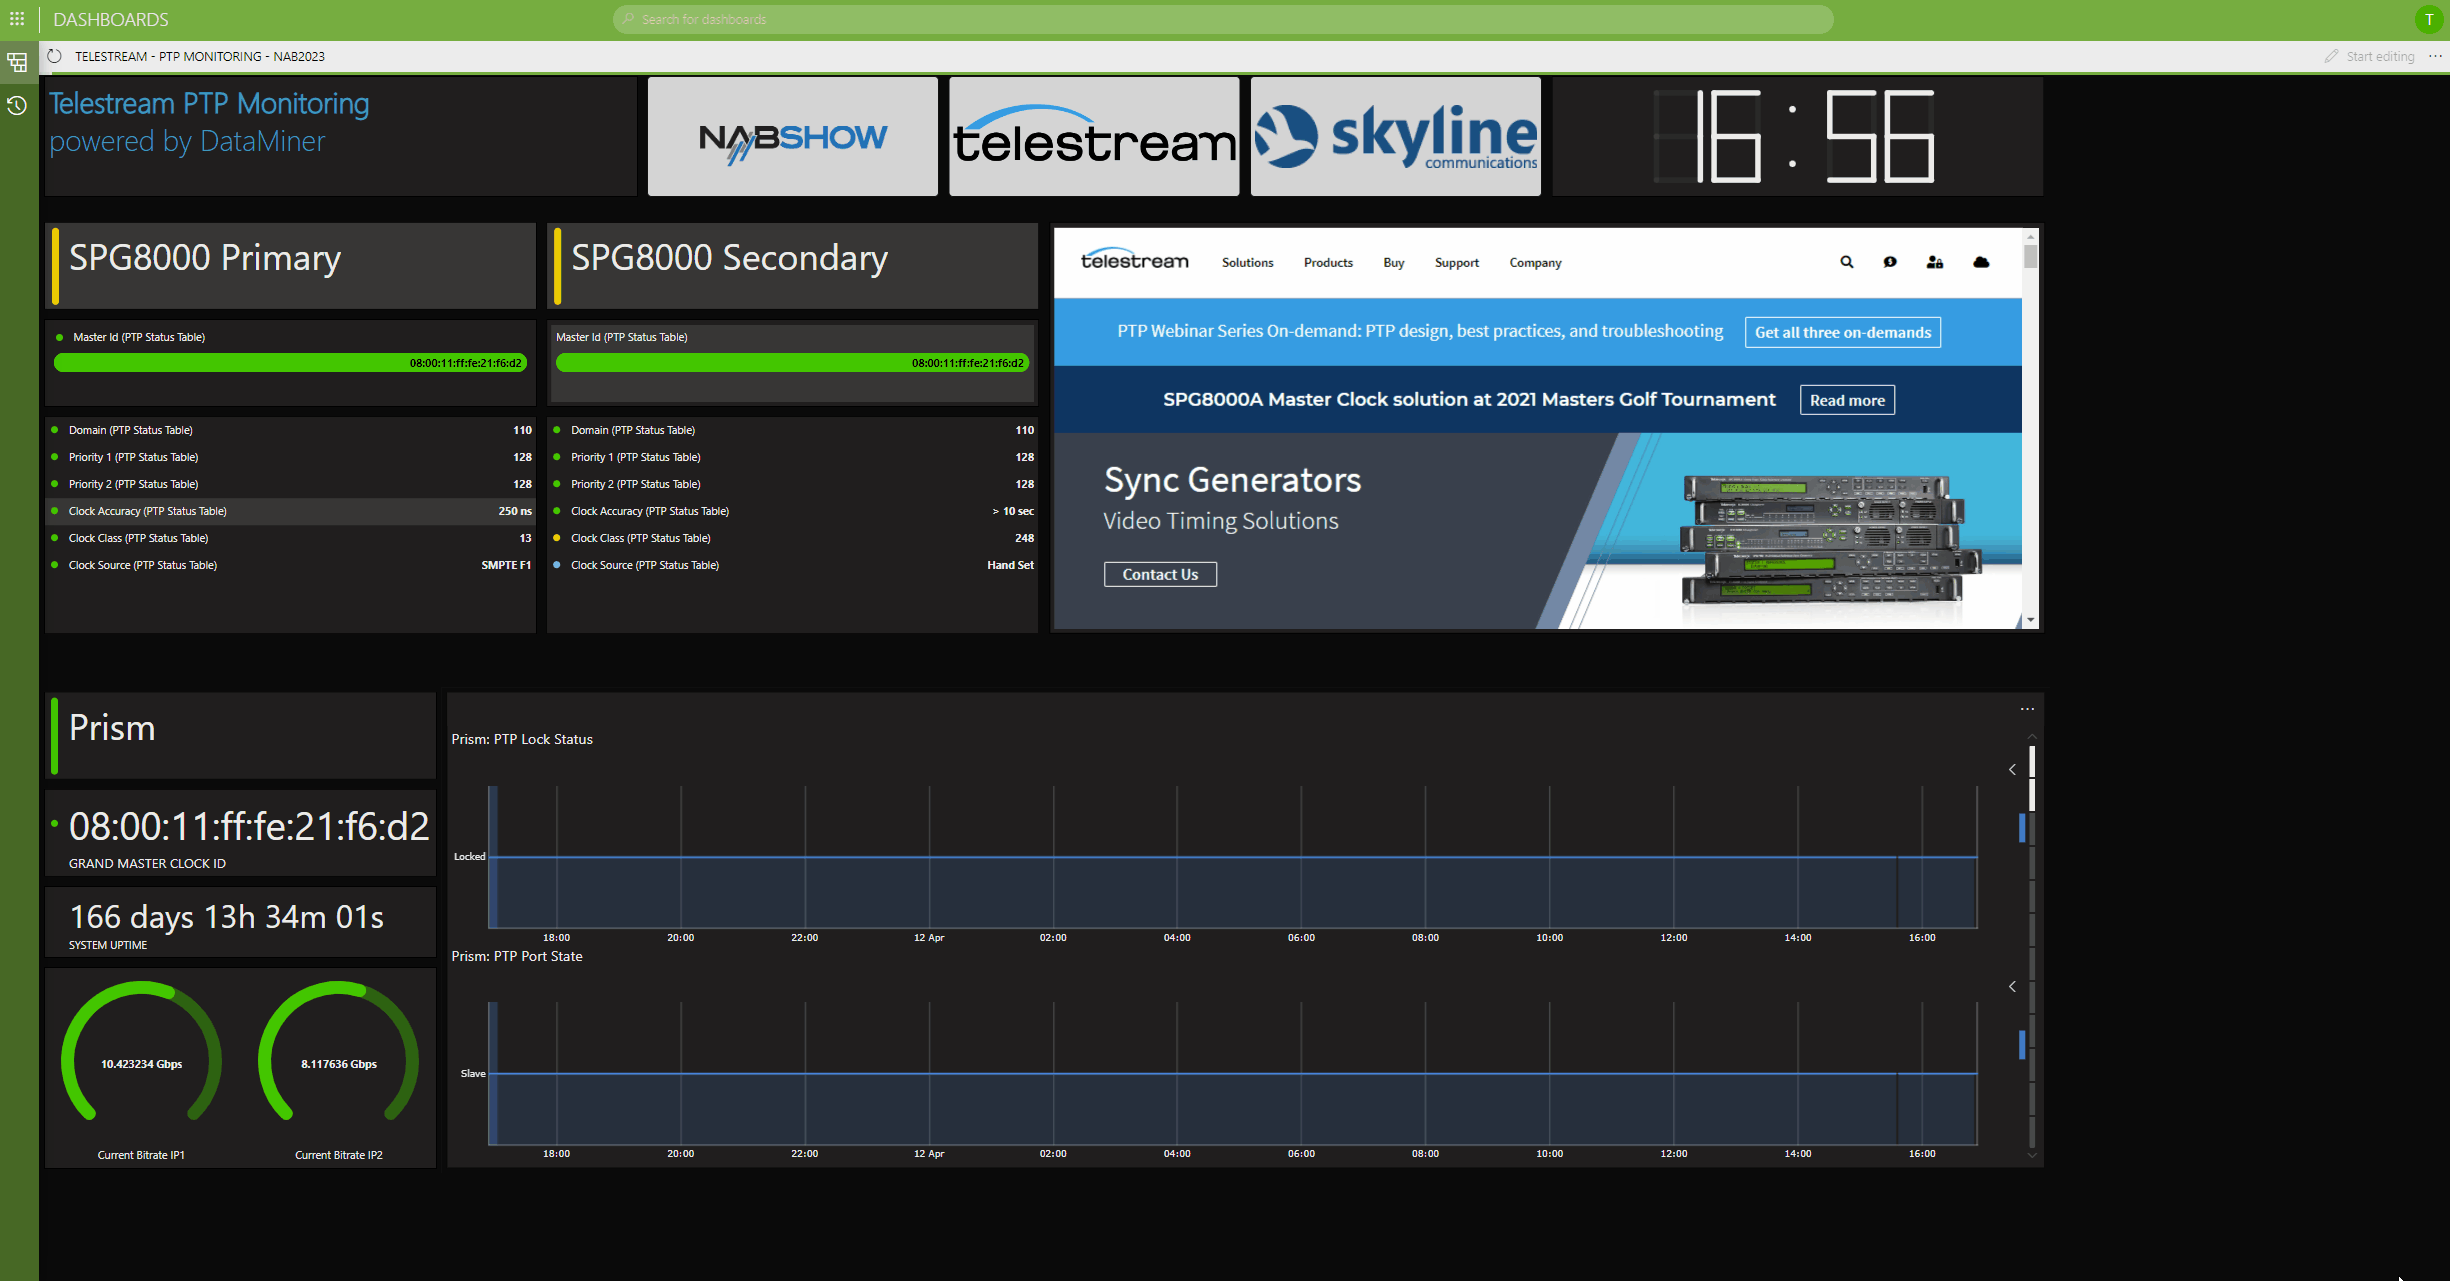Viewport: 2450px width, 1281px height.
Task: Click the Read more button
Action: 1847,400
